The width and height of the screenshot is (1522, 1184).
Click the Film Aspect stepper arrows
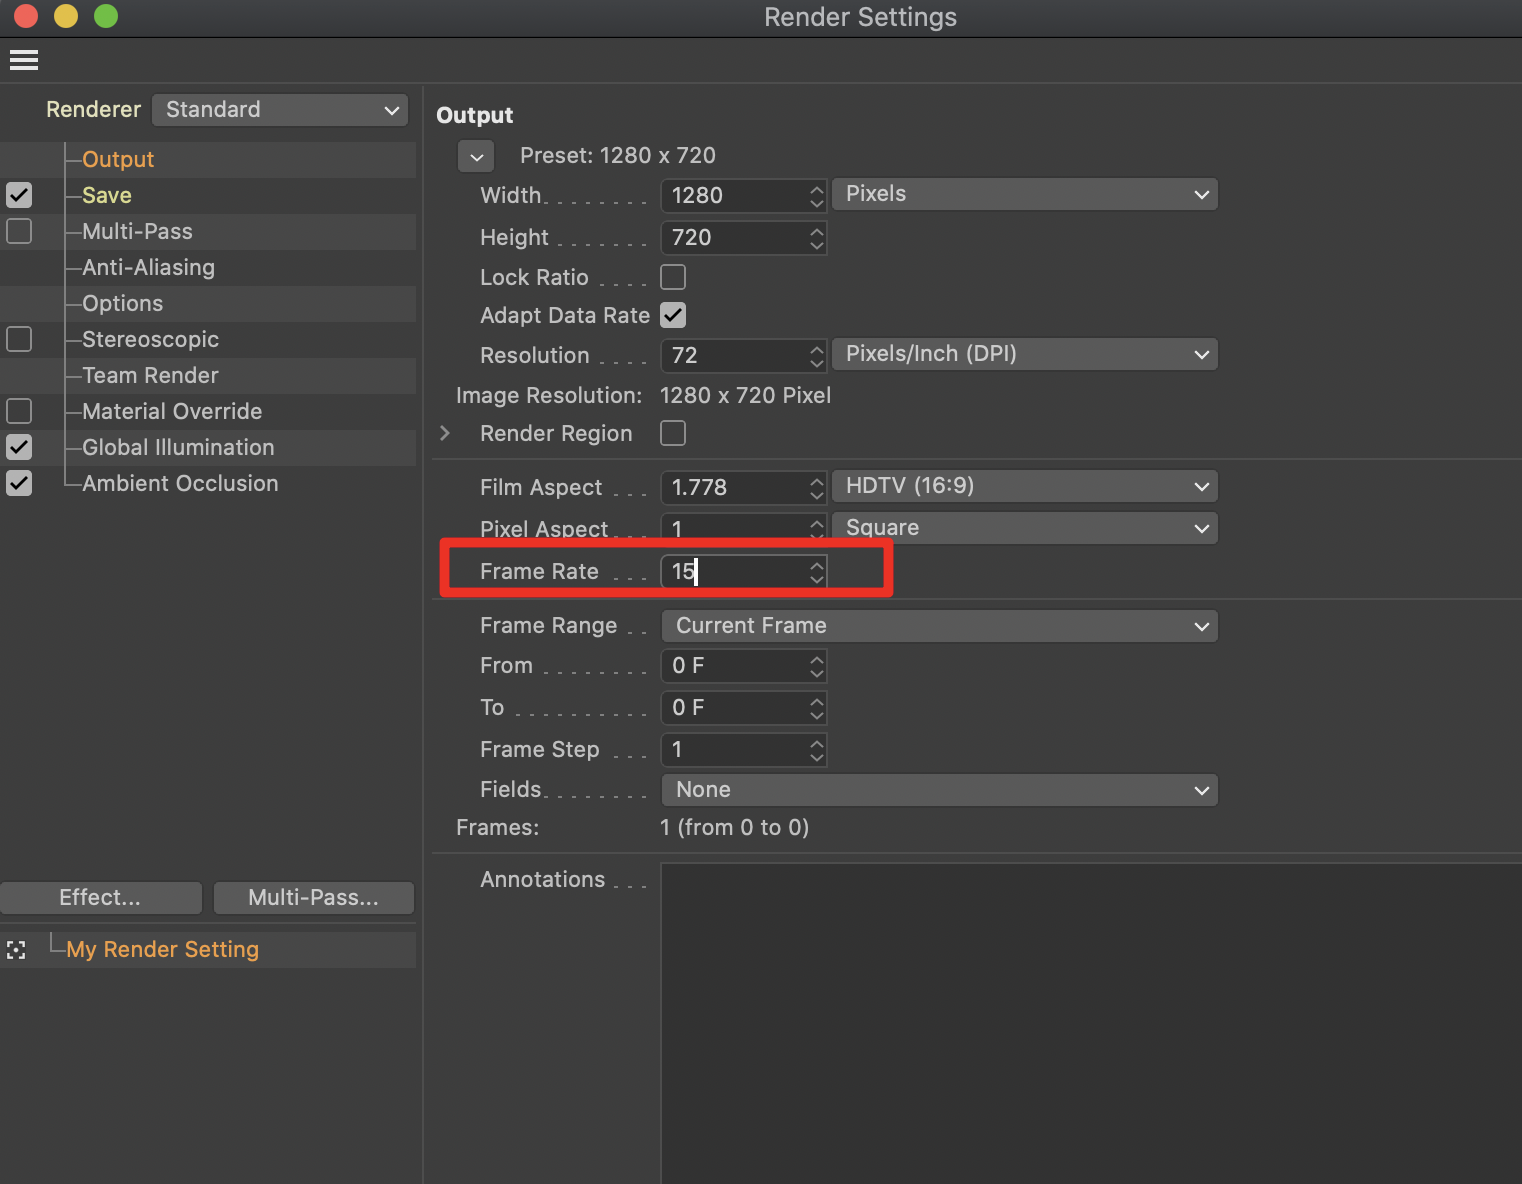817,488
